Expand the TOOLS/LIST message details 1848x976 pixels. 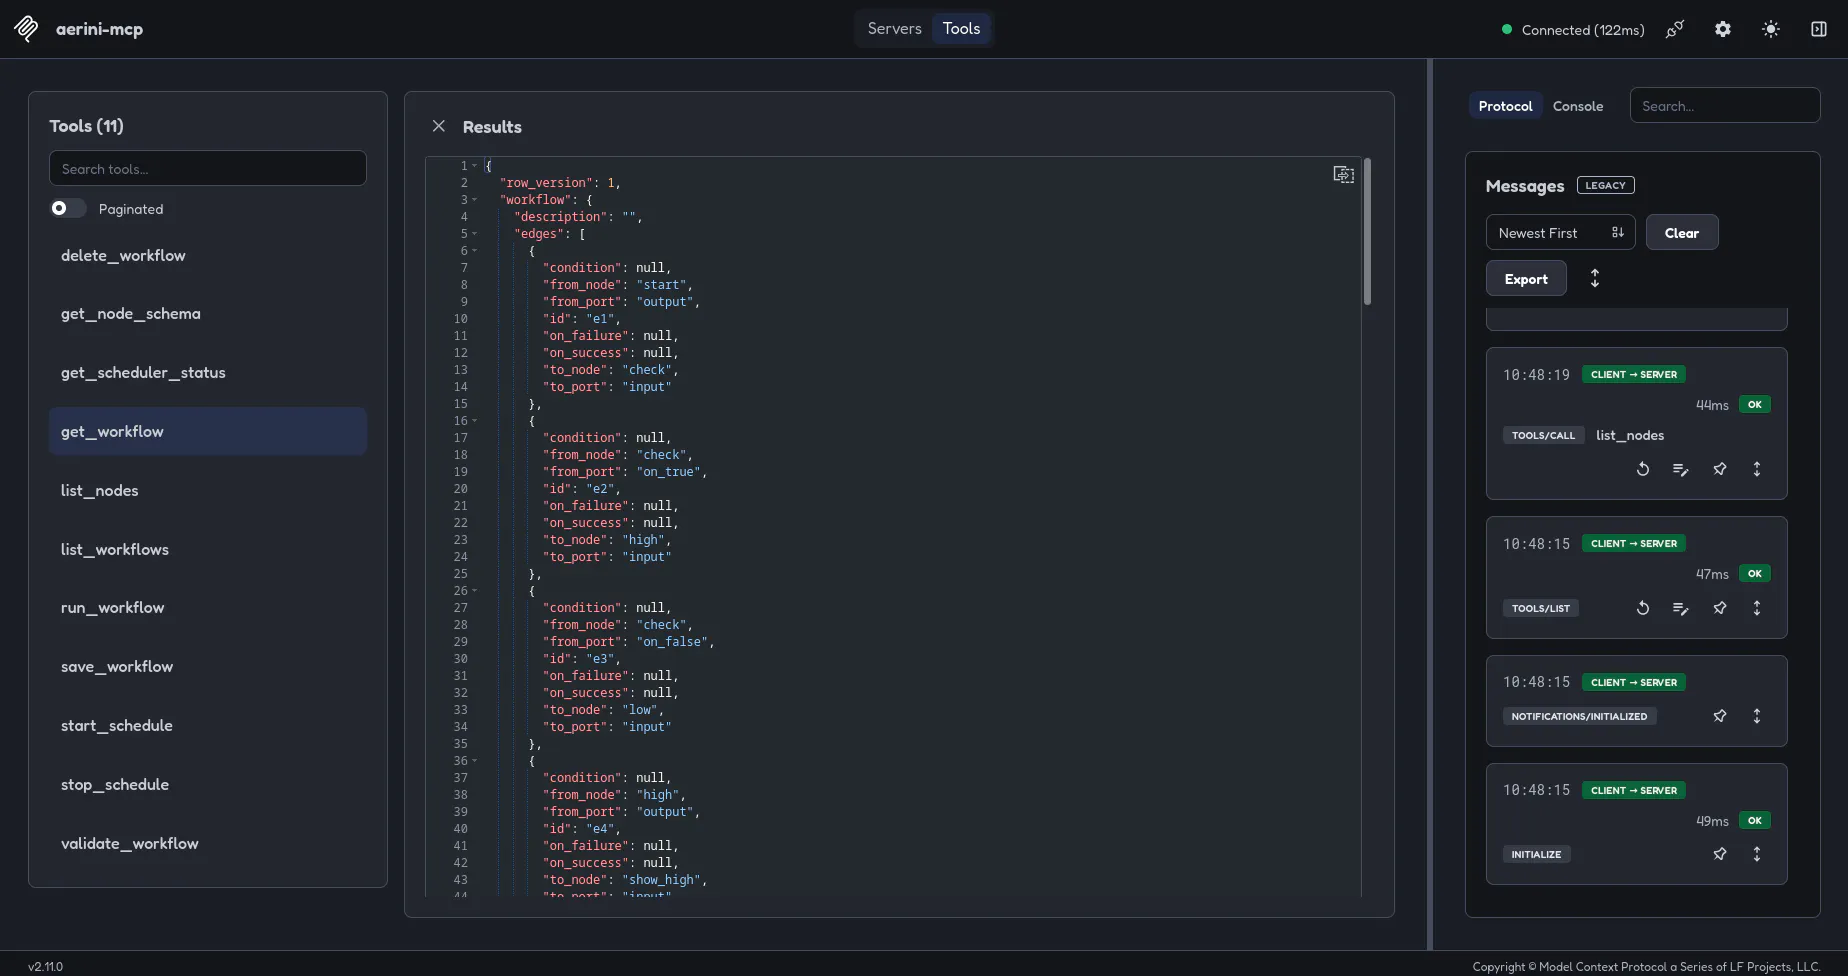[1757, 608]
